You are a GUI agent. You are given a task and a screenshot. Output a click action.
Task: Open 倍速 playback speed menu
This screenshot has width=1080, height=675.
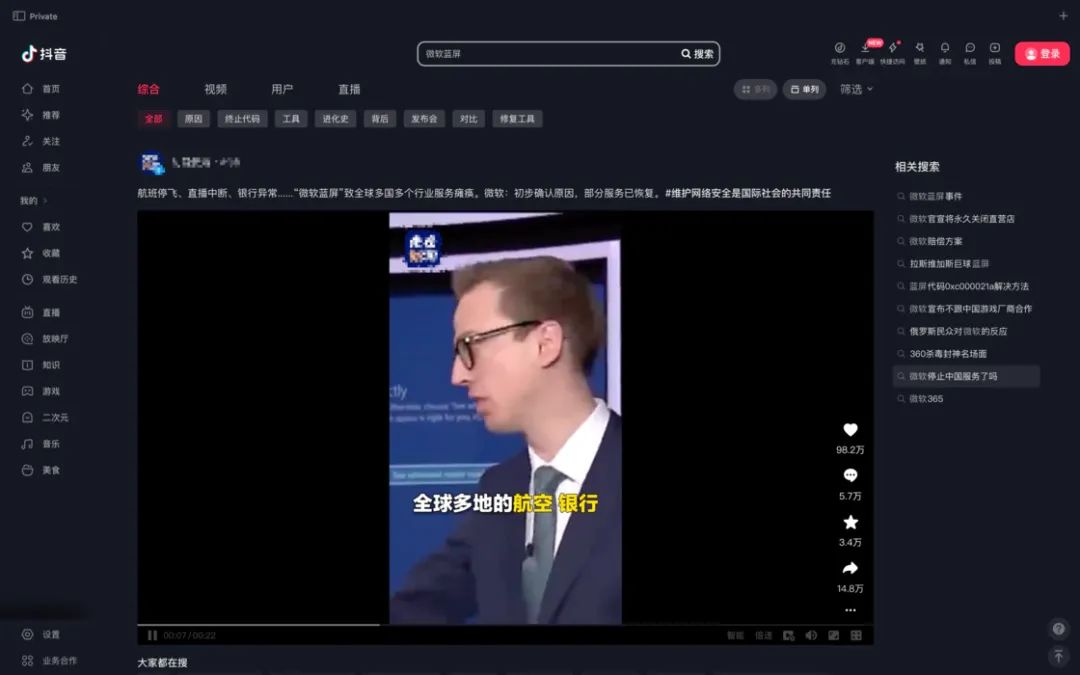click(x=763, y=635)
